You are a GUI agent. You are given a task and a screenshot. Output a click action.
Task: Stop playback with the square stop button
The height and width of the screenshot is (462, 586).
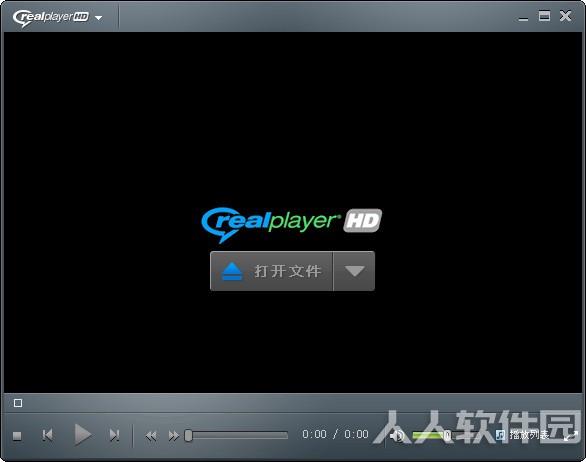click(x=17, y=436)
